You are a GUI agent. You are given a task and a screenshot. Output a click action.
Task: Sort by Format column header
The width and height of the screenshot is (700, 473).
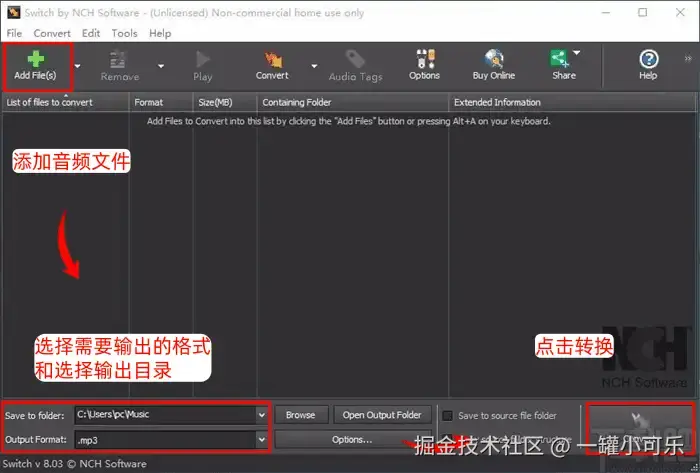[161, 103]
